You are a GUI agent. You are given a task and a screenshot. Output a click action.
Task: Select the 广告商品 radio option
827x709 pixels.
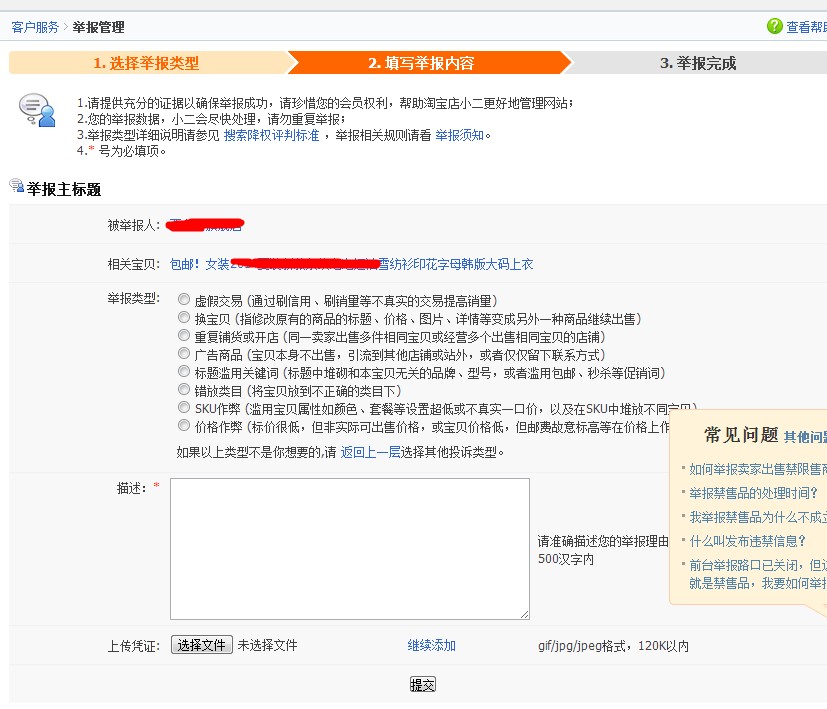(184, 354)
